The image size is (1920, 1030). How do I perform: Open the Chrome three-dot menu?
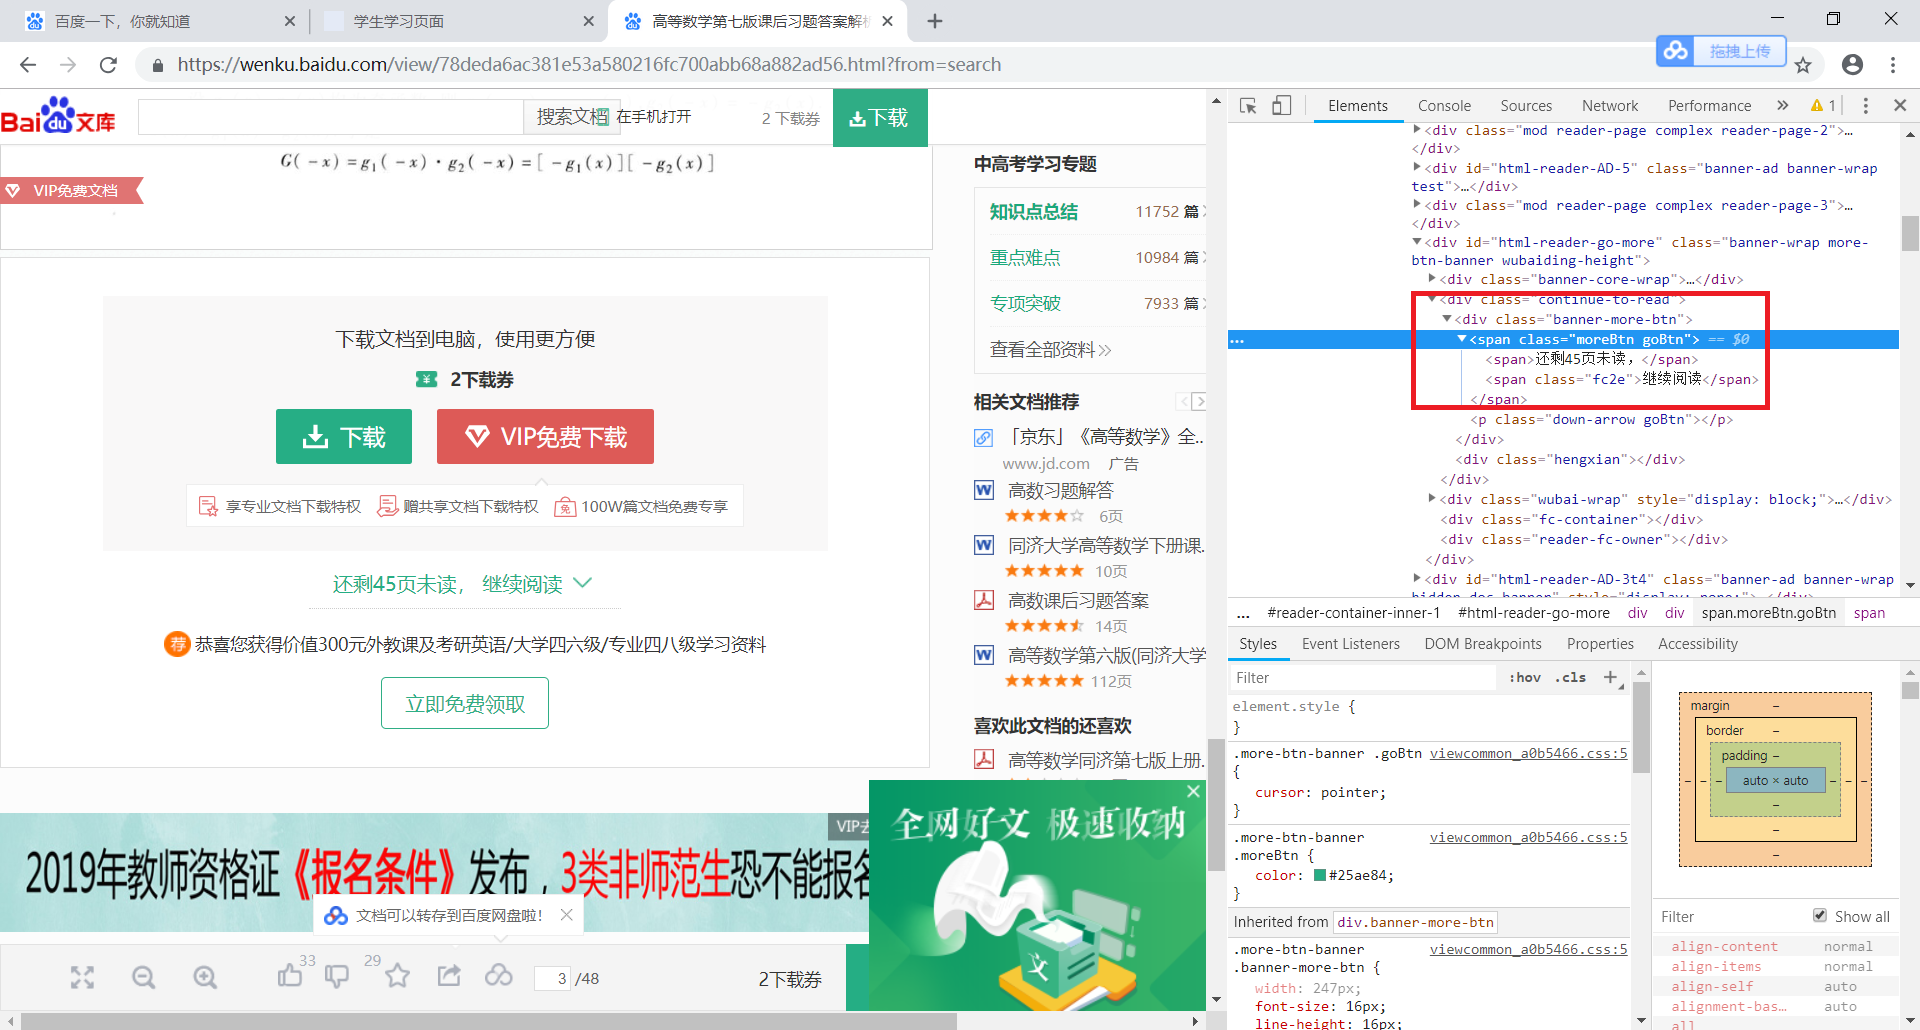[x=1893, y=65]
